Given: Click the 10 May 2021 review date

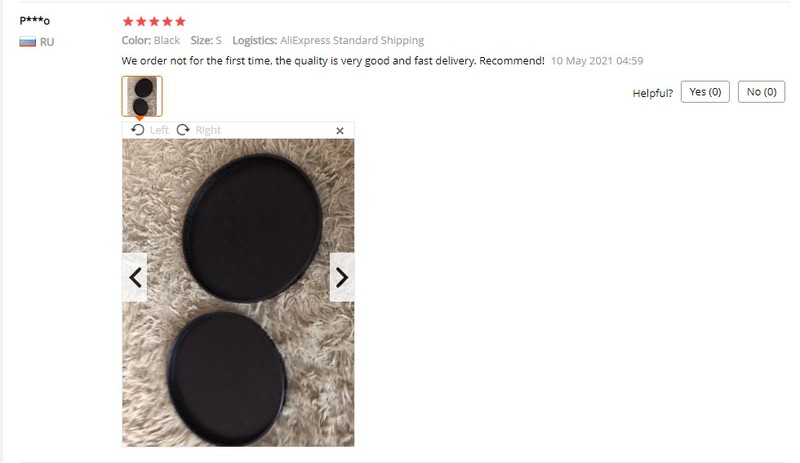Looking at the screenshot, I should pyautogui.click(x=597, y=61).
